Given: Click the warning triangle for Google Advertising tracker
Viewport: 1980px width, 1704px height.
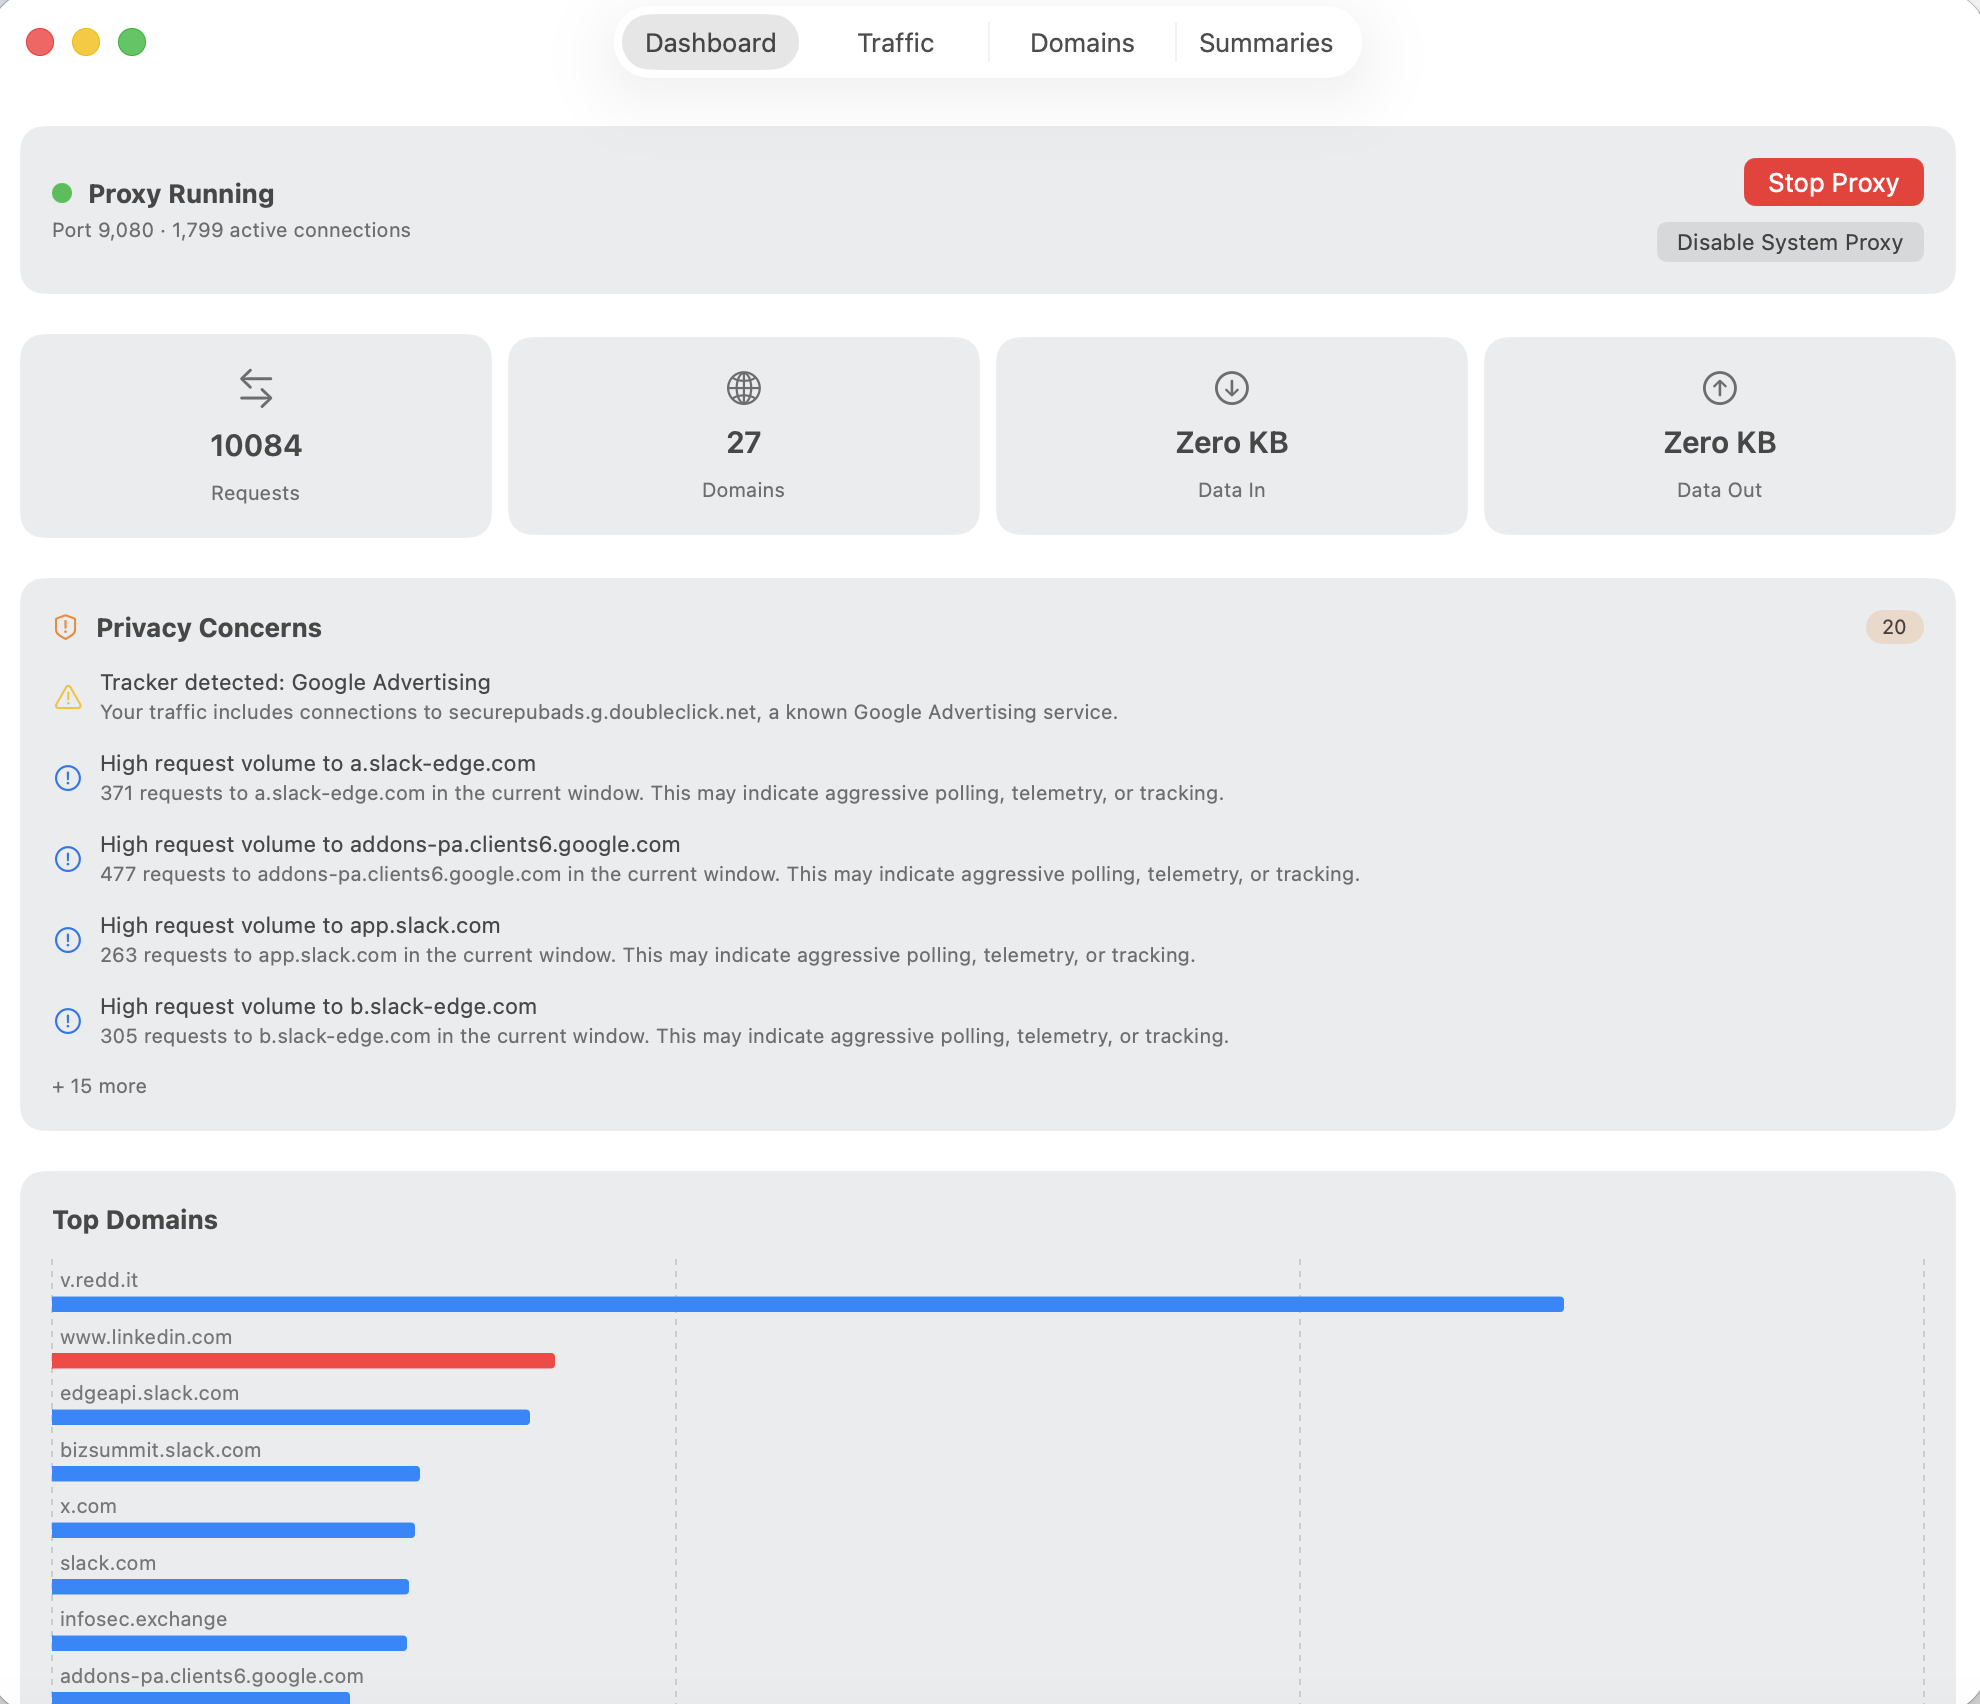Looking at the screenshot, I should pos(68,697).
